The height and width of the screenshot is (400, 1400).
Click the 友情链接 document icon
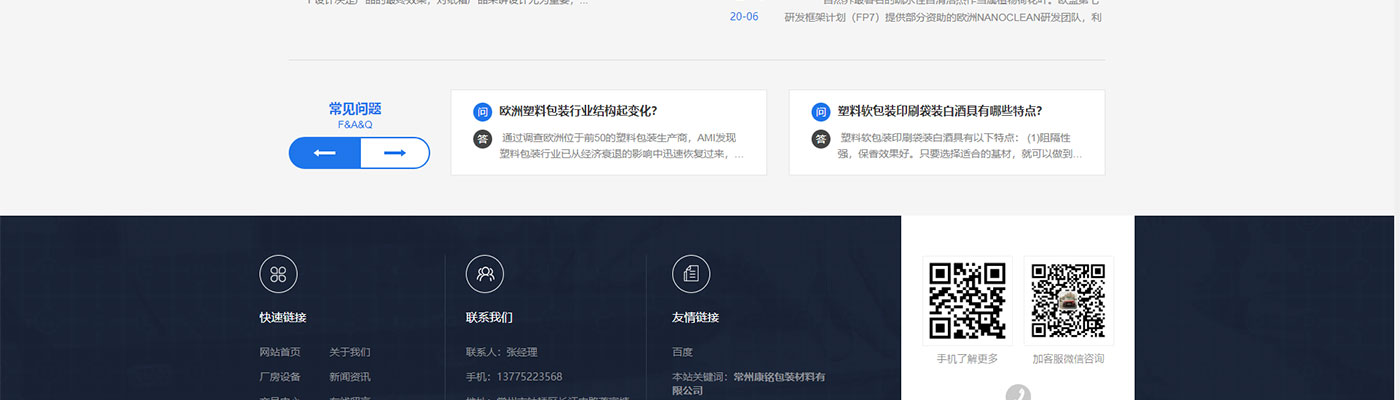[x=690, y=274]
